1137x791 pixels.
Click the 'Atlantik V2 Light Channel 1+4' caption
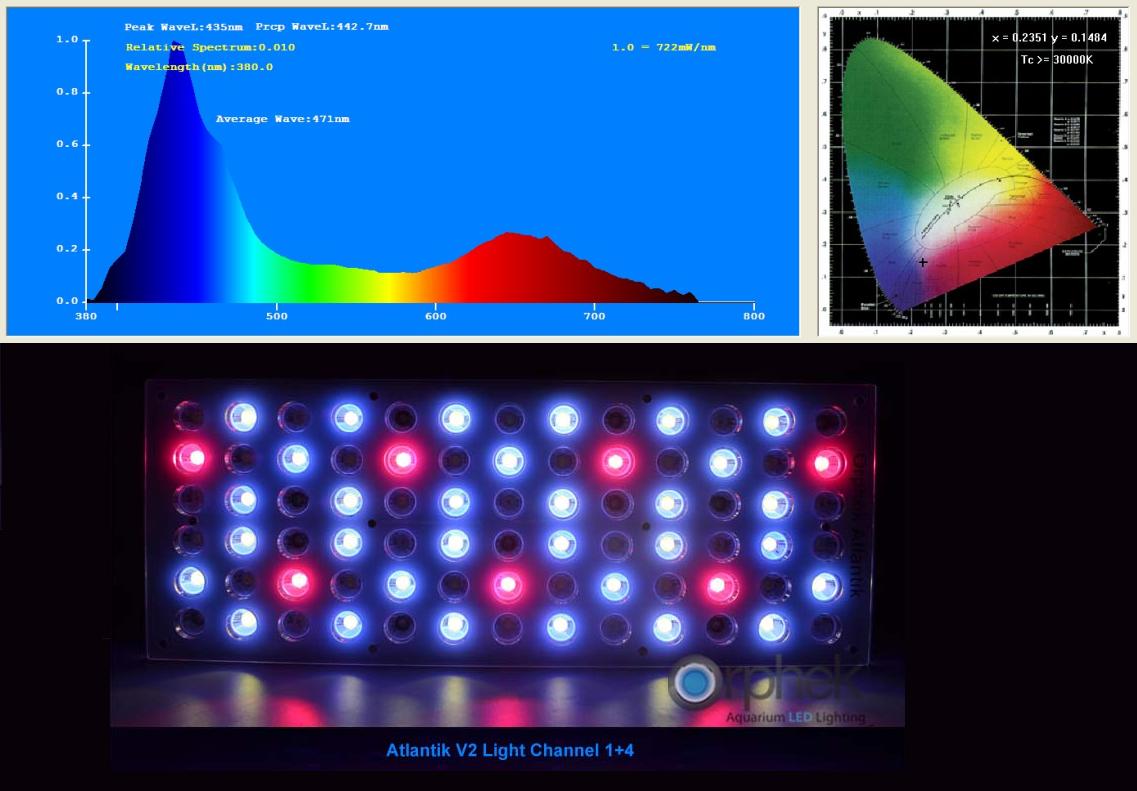coord(510,750)
